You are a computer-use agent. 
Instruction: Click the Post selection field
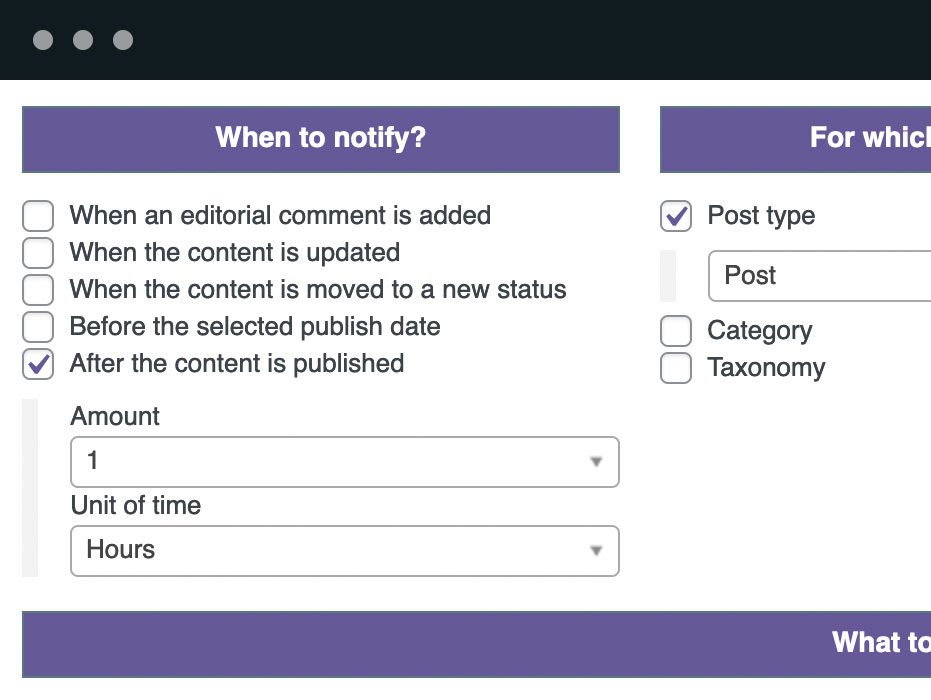[x=818, y=276]
